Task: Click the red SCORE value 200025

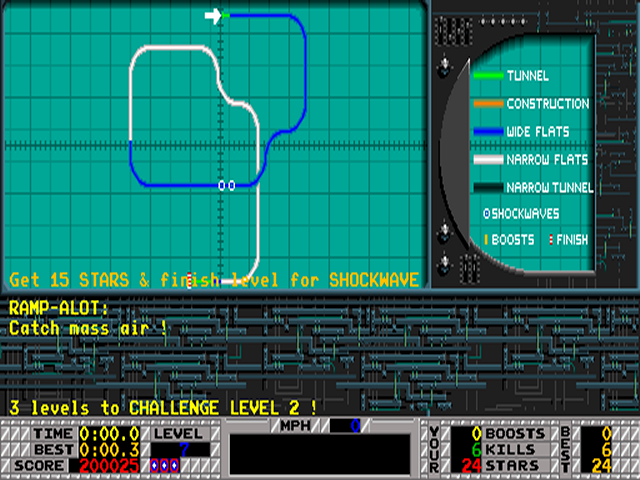Action: [x=109, y=466]
